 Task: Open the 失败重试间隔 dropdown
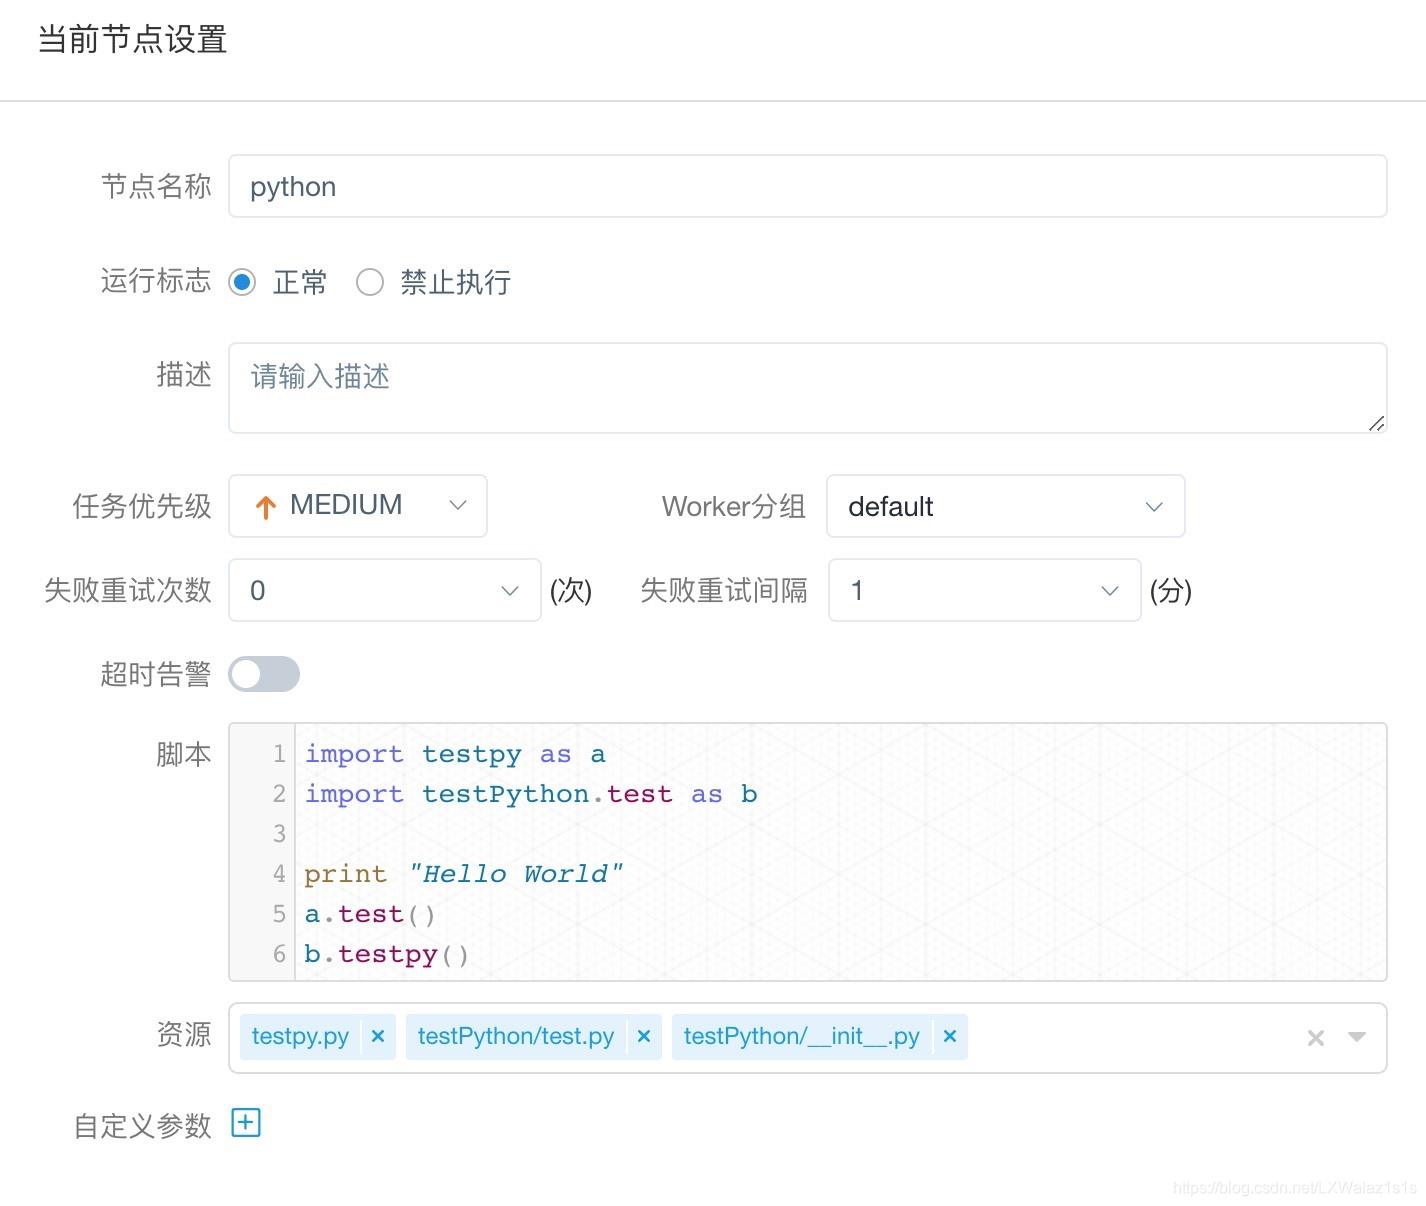pos(985,590)
